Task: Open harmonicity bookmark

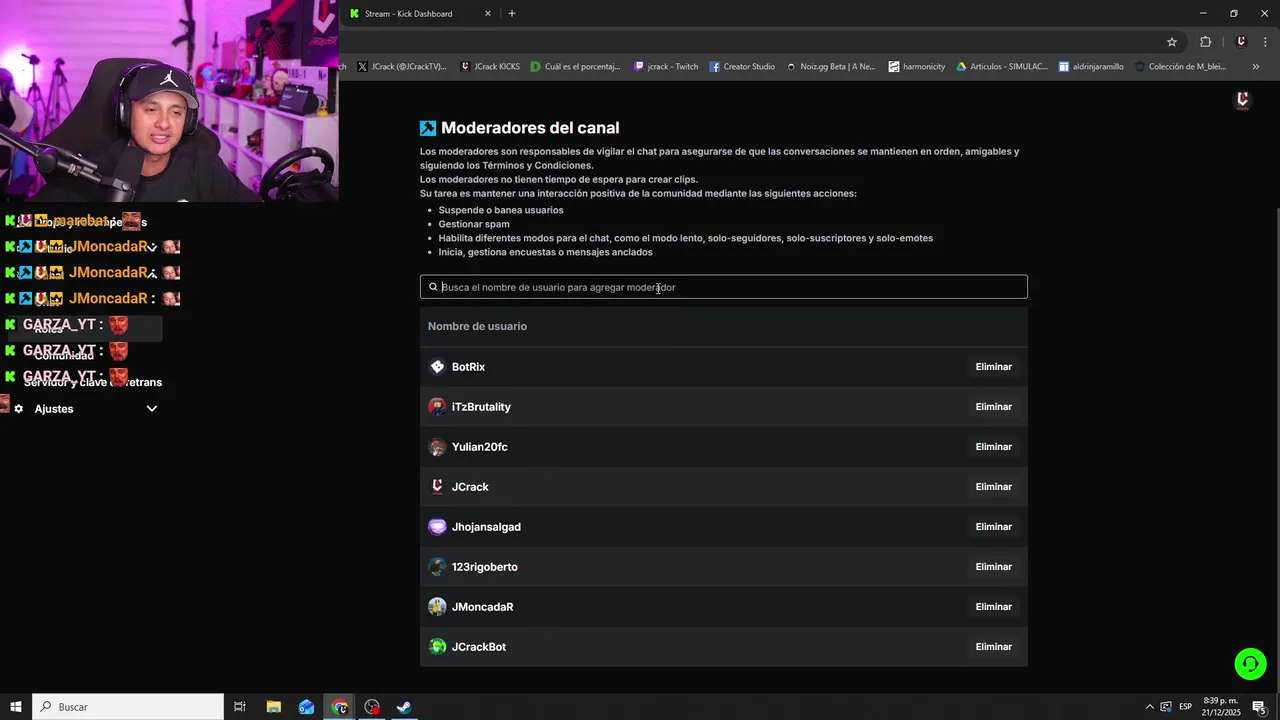Action: tap(916, 67)
